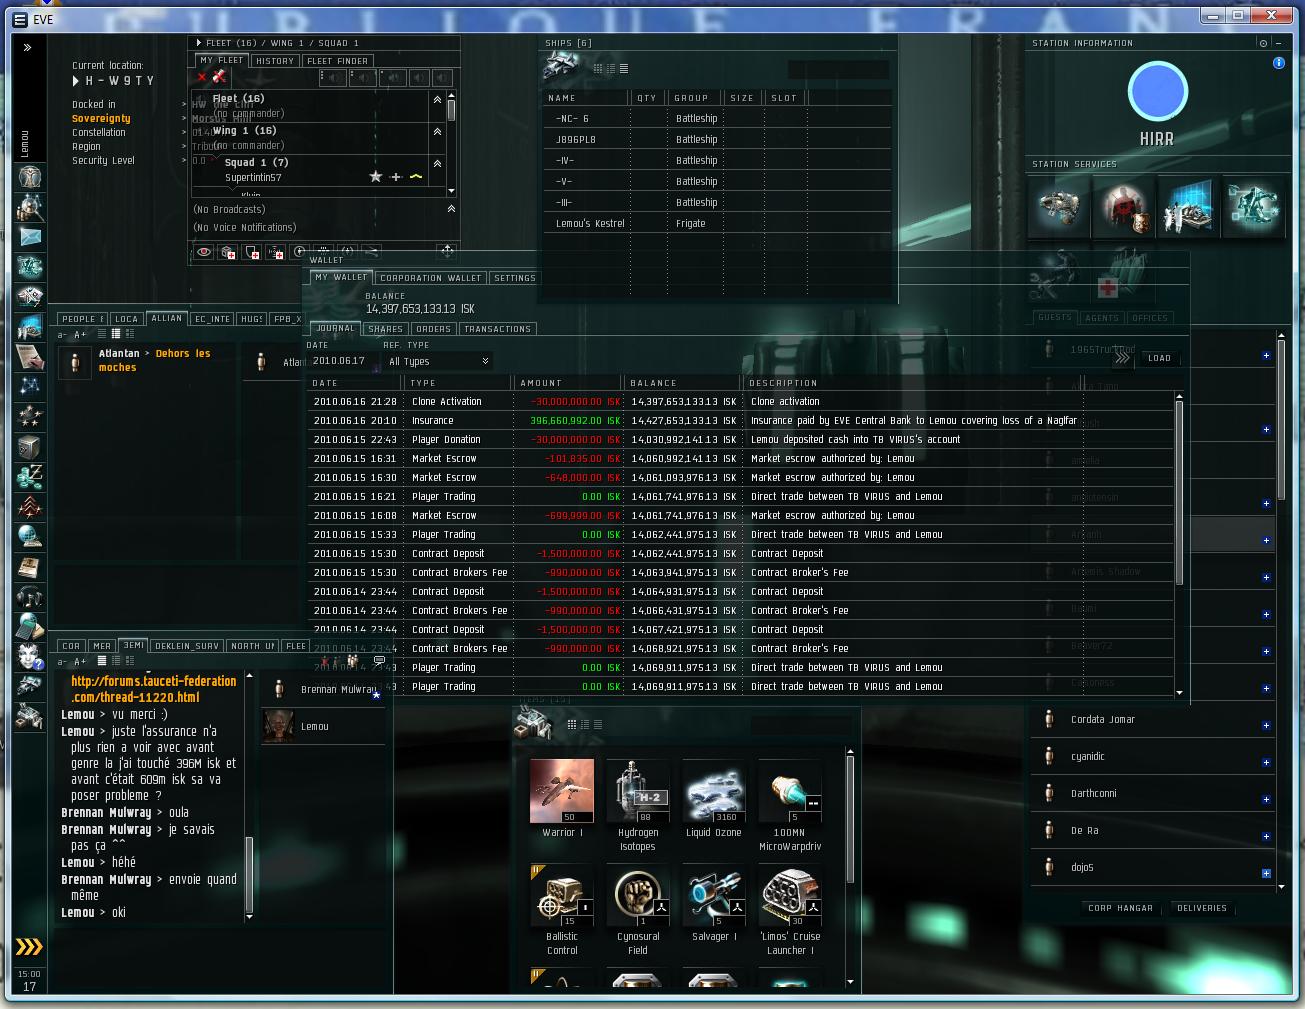Select the 100MN MicroWarpdrive item
Viewport: 1305px width, 1009px height.
[x=790, y=804]
